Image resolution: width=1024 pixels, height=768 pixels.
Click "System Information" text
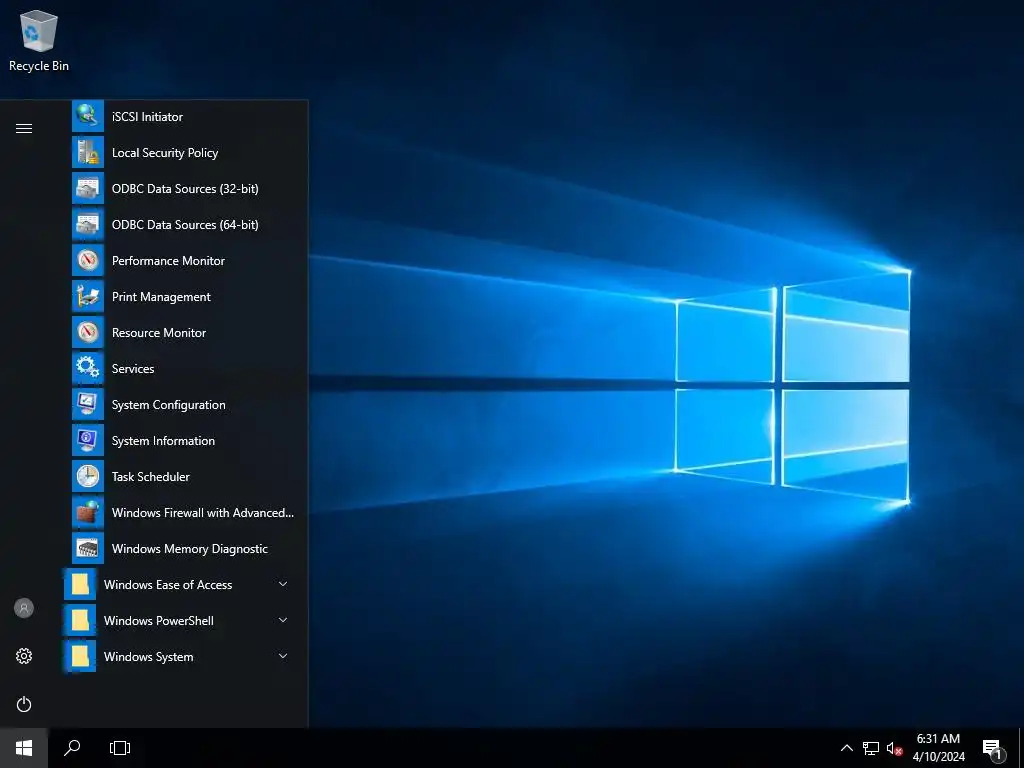tap(163, 441)
